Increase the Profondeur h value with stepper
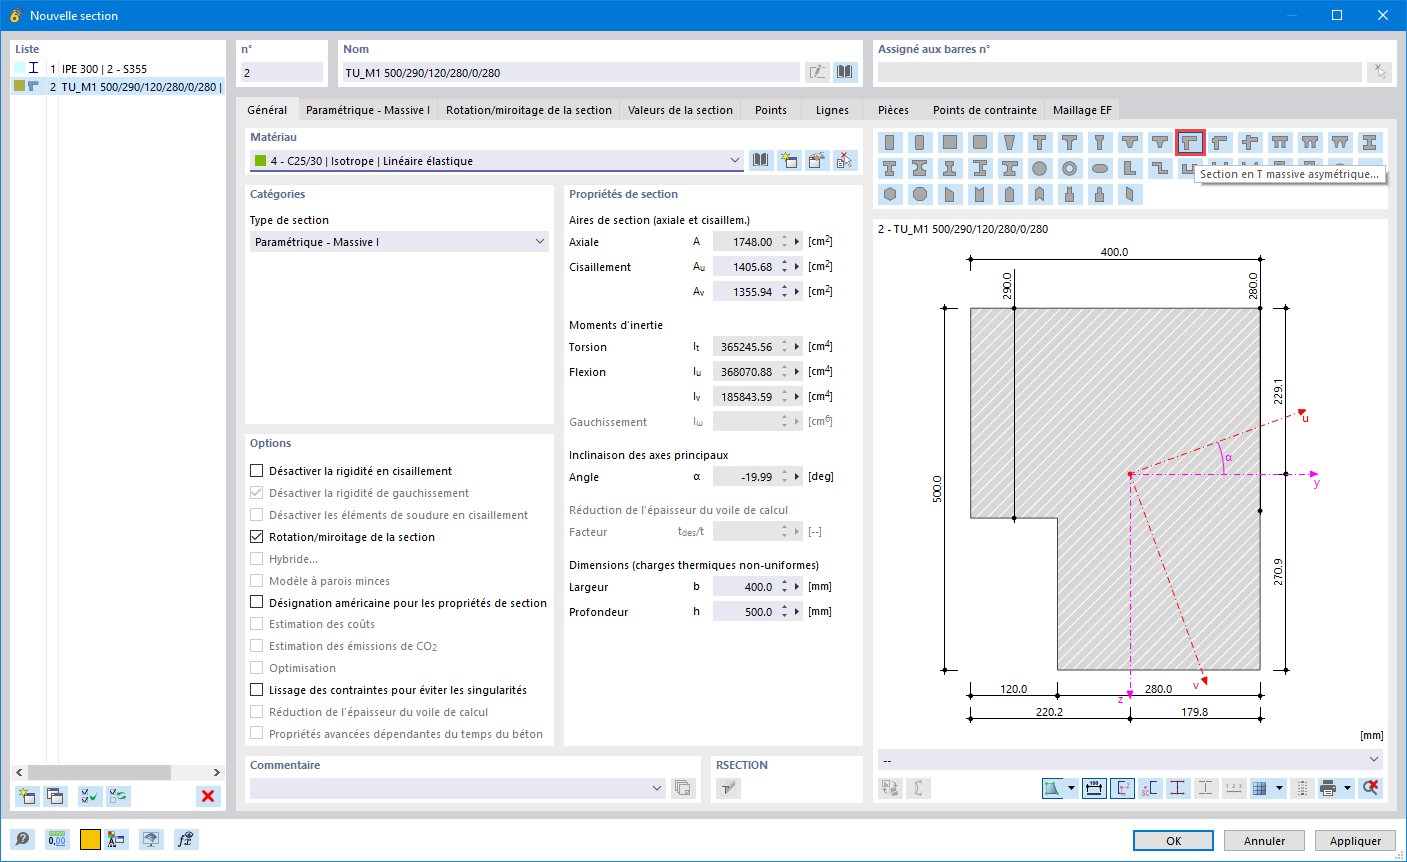 pos(785,608)
